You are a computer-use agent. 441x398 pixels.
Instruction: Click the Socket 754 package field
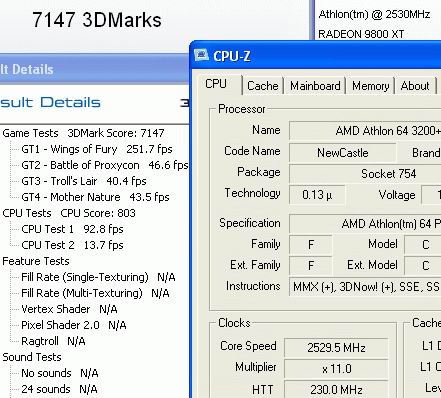pyautogui.click(x=365, y=174)
